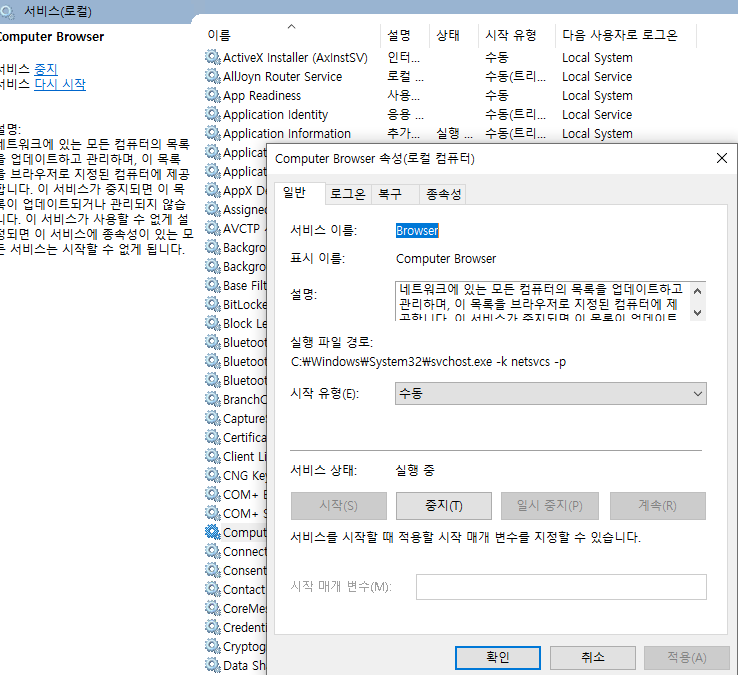Click 실행 status in Application Information row

coord(454,134)
